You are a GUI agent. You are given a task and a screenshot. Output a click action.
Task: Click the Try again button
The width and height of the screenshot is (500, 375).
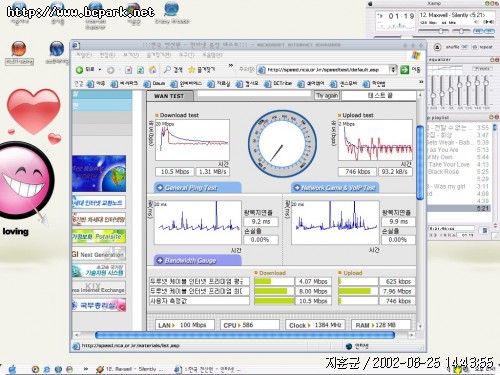[327, 96]
